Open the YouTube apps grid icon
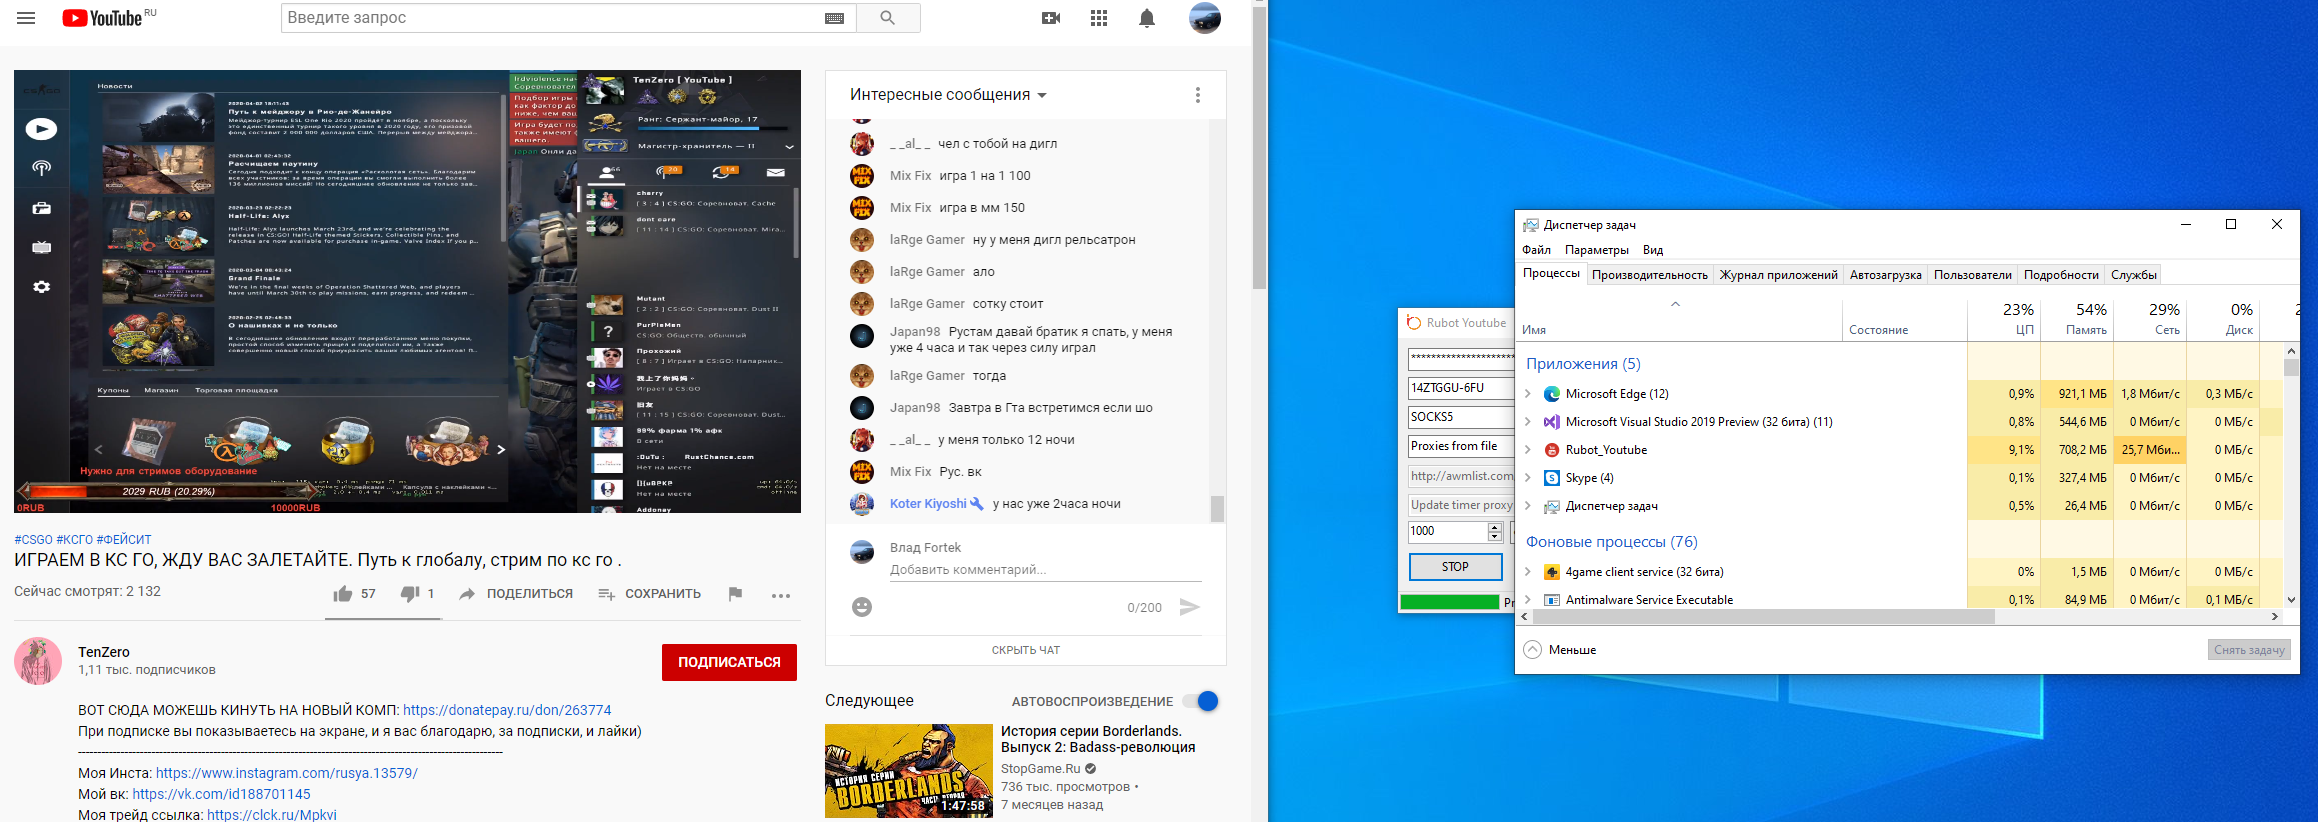 point(1099,18)
